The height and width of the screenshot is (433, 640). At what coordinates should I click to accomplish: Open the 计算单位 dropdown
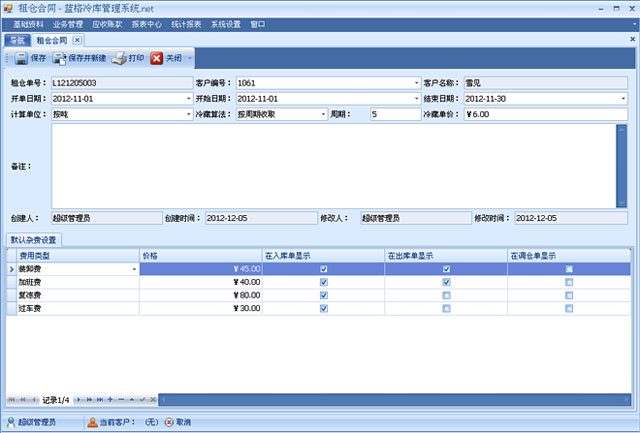click(189, 114)
